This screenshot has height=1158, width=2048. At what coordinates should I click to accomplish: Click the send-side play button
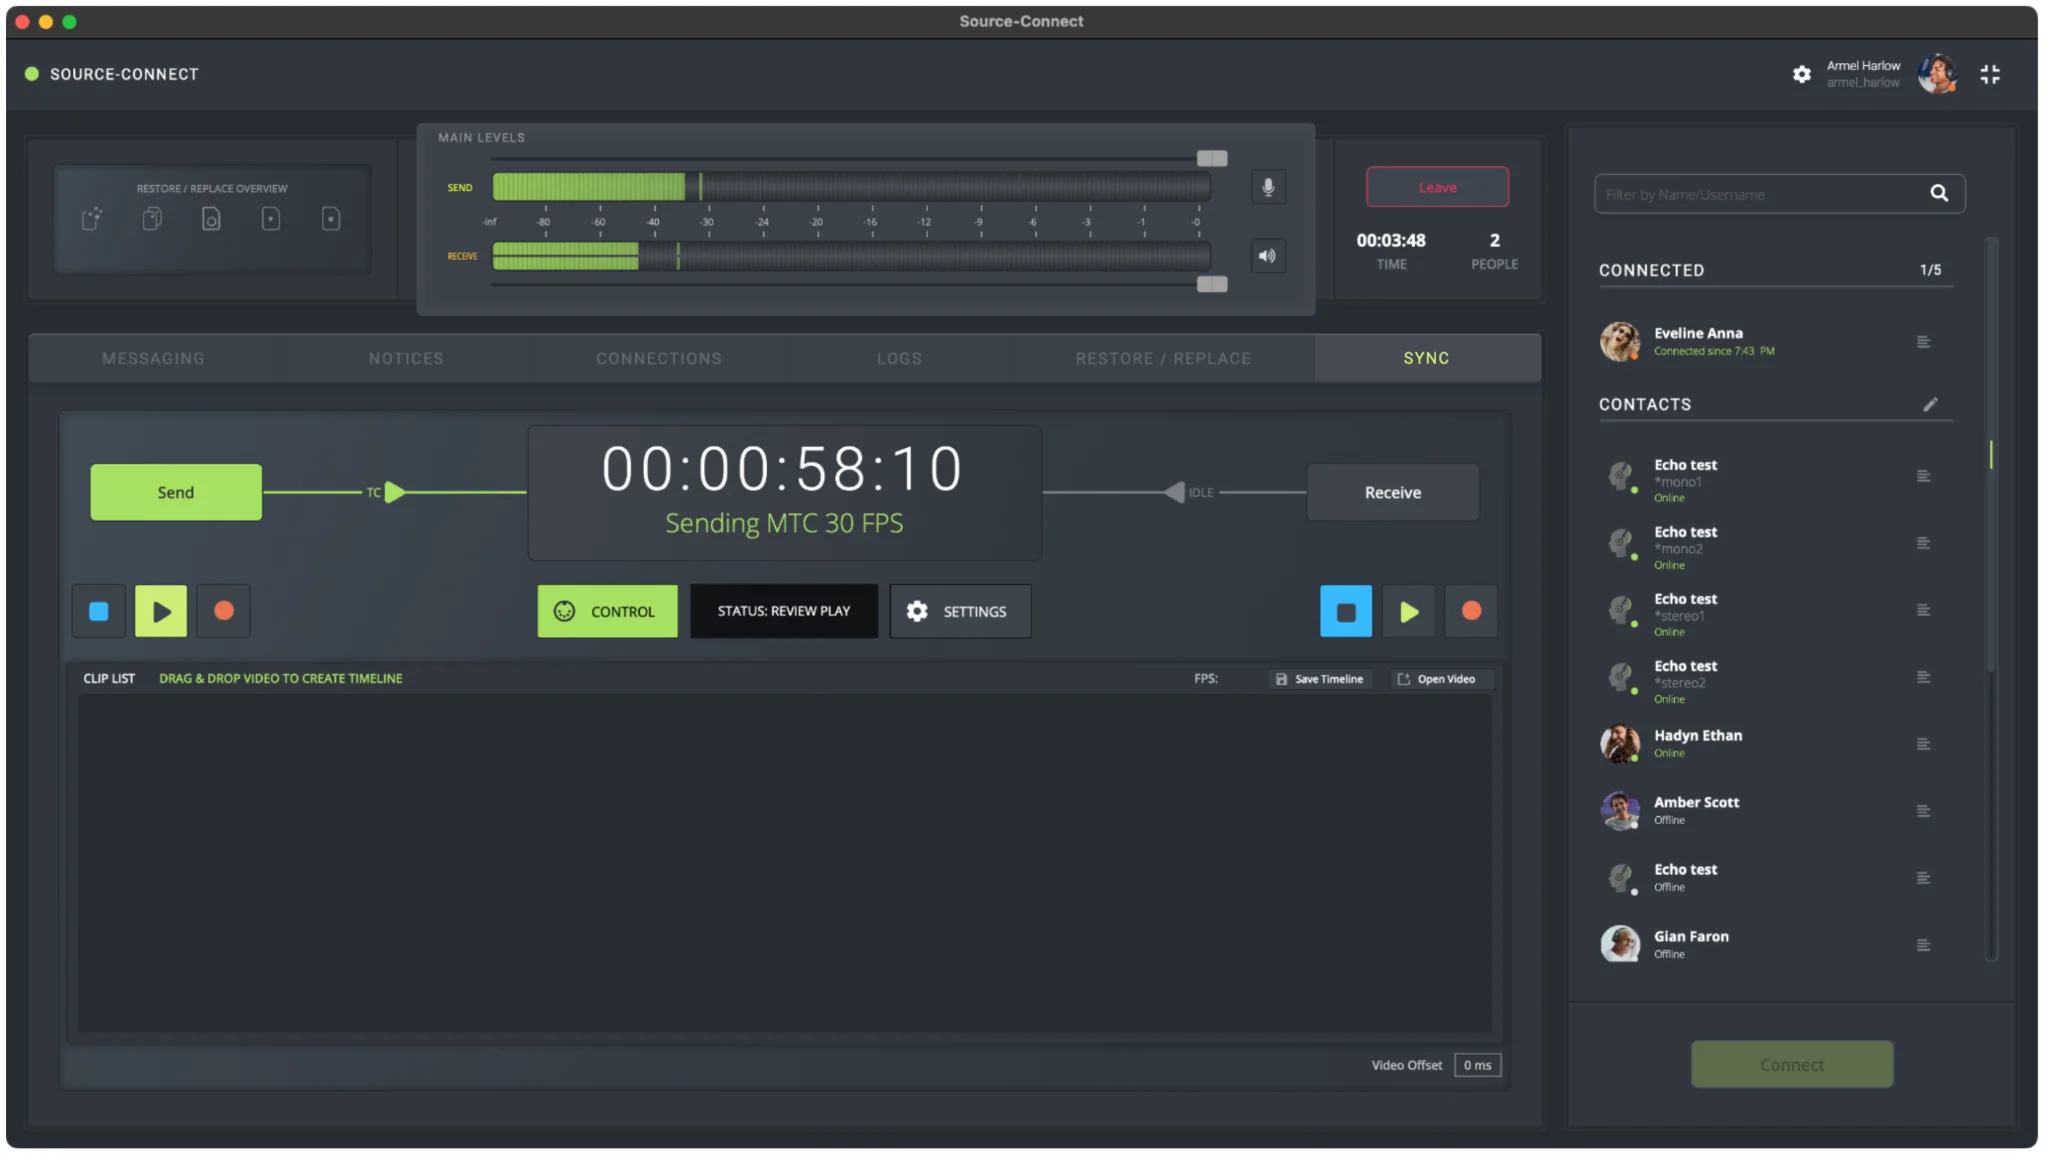point(161,611)
